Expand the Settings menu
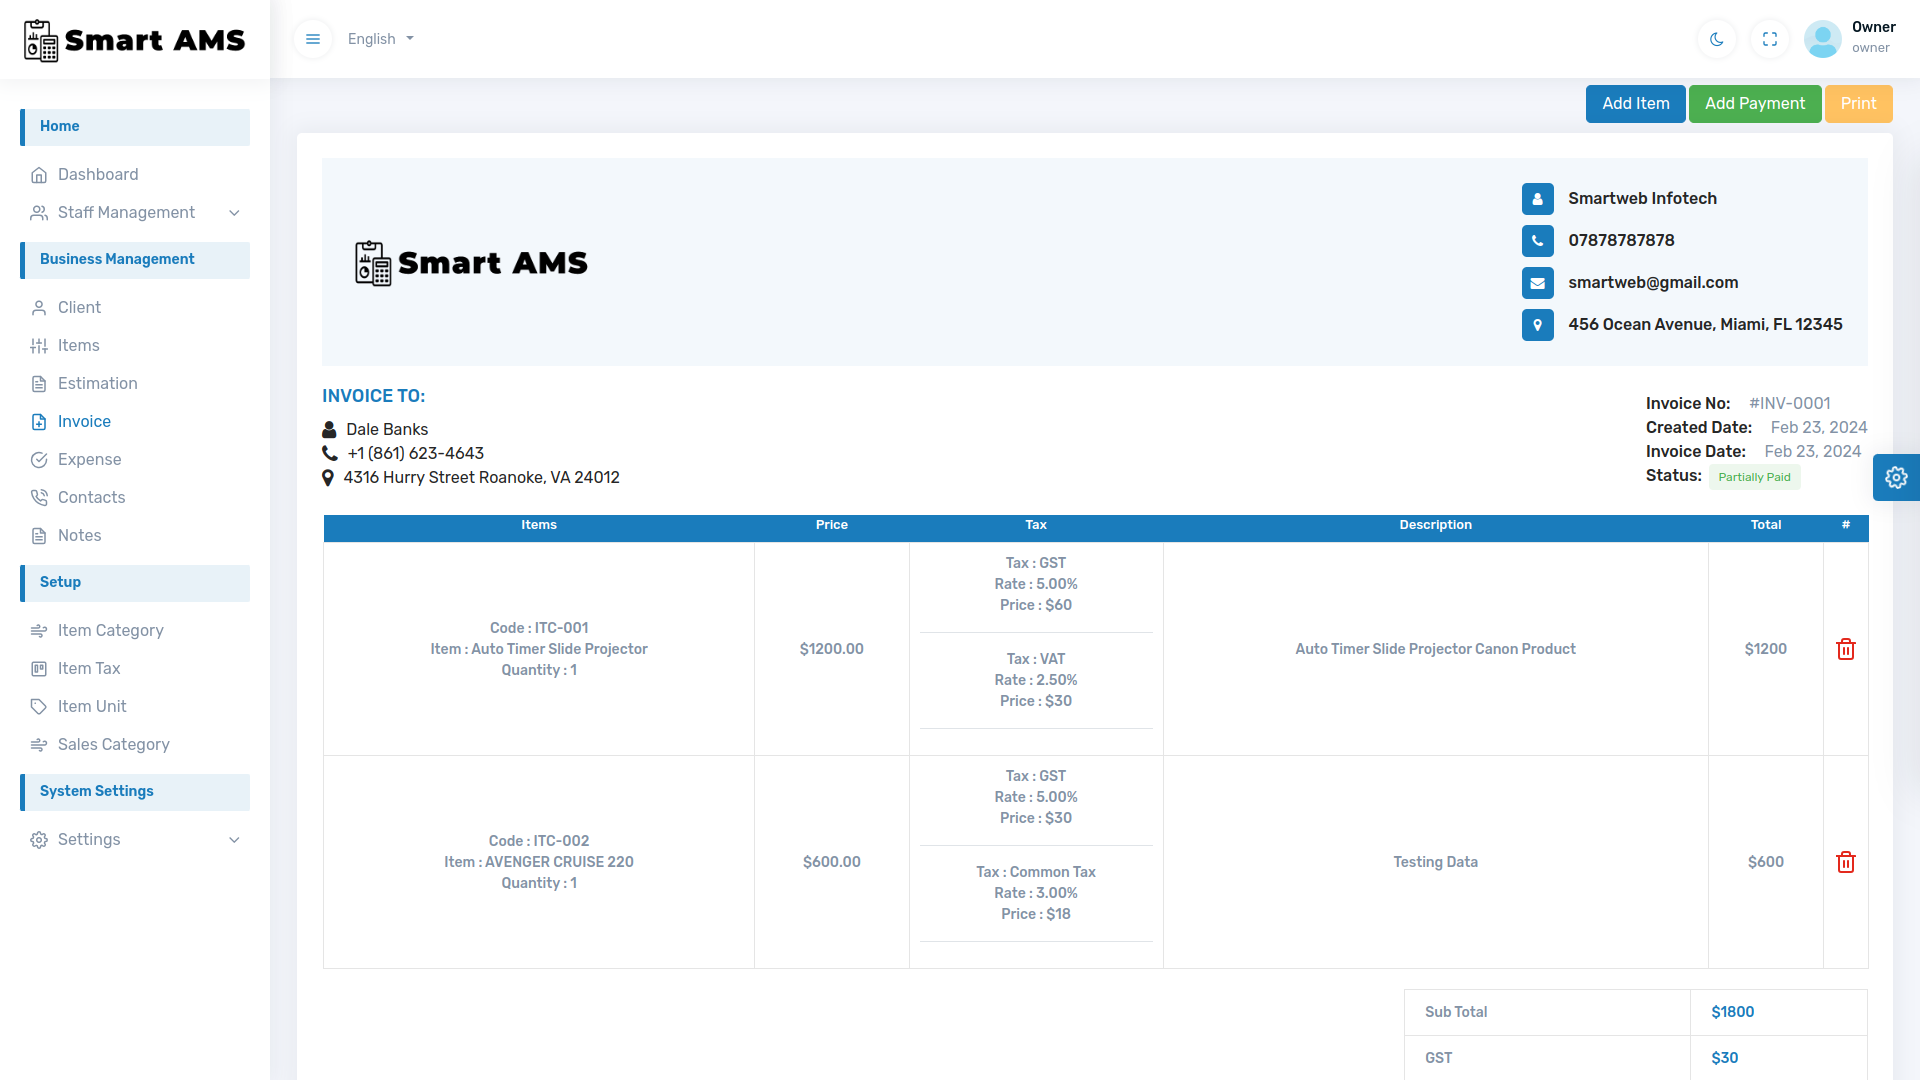Image resolution: width=1920 pixels, height=1080 pixels. (x=89, y=840)
